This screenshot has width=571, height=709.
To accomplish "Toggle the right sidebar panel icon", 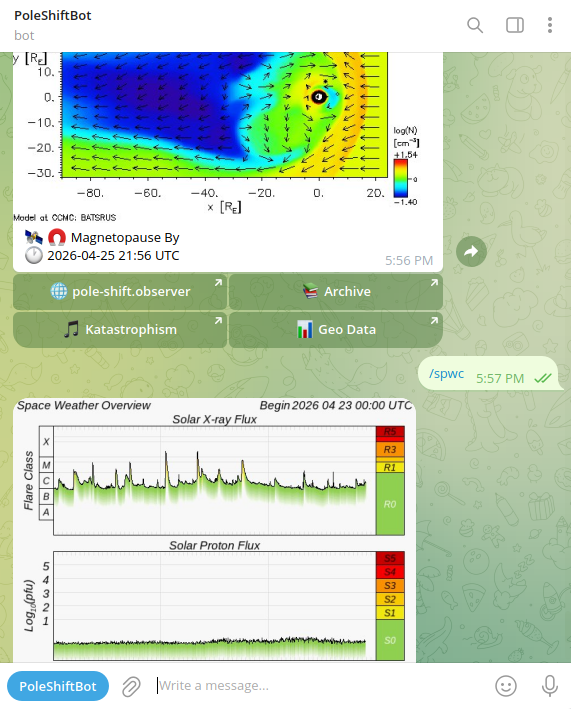I will coord(514,25).
